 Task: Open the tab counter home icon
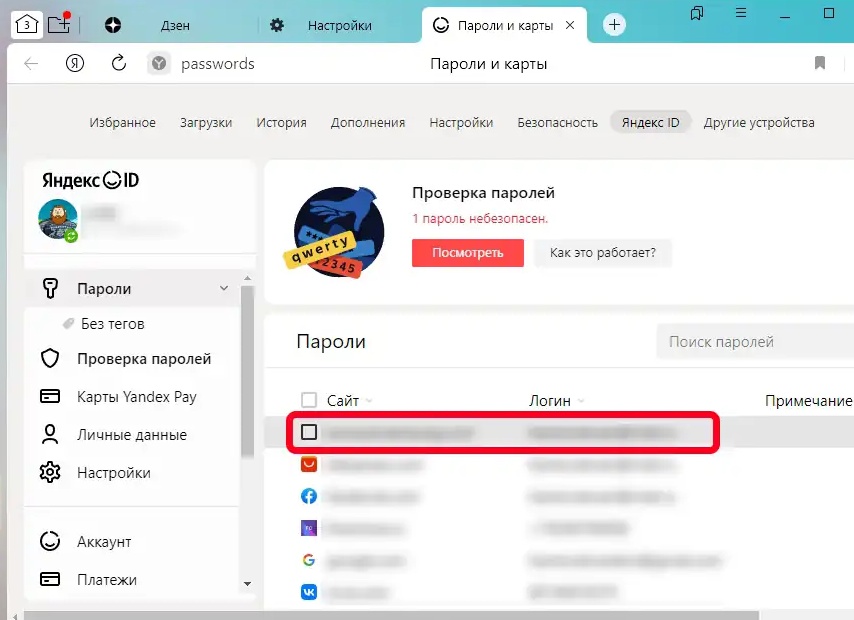pyautogui.click(x=27, y=25)
